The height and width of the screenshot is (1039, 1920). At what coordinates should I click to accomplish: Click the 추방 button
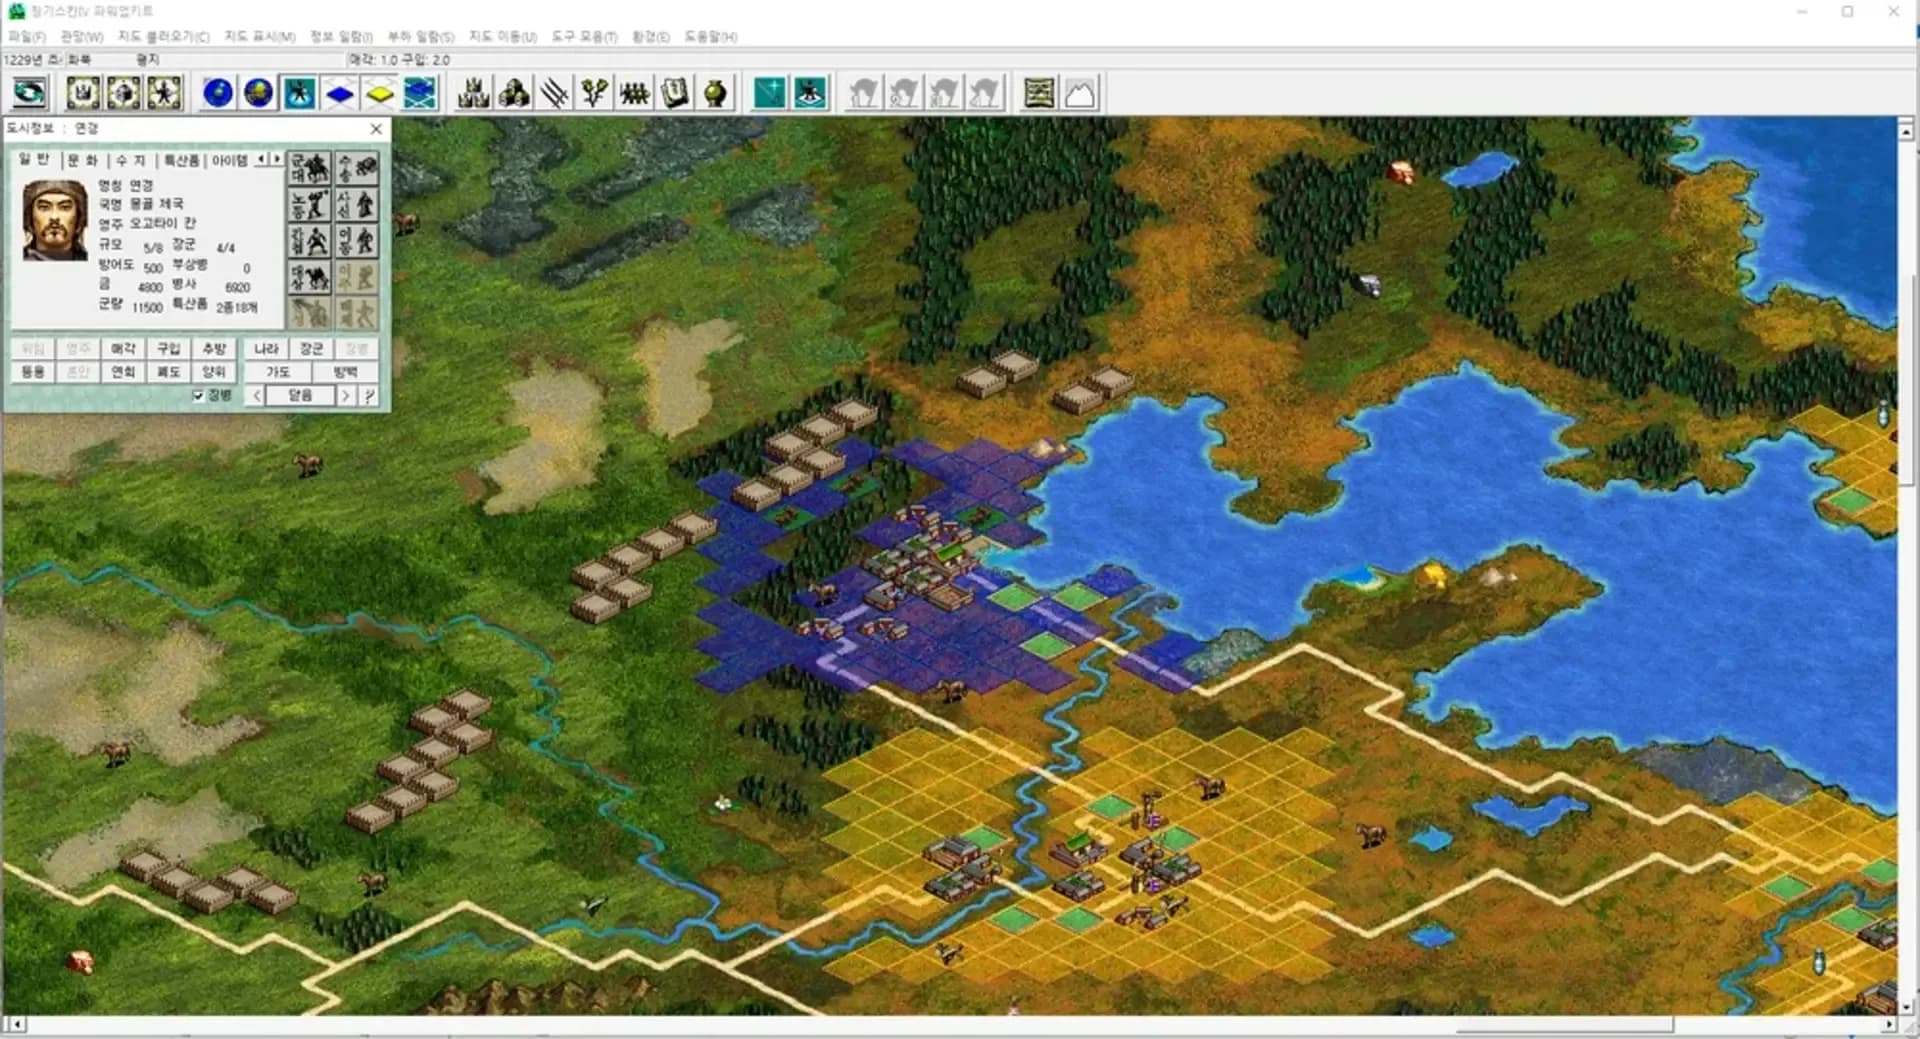click(x=214, y=349)
